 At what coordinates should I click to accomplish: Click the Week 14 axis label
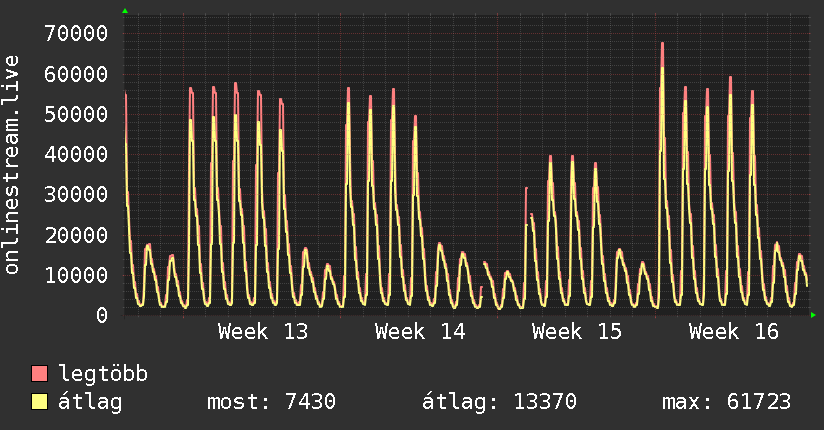coord(420,332)
